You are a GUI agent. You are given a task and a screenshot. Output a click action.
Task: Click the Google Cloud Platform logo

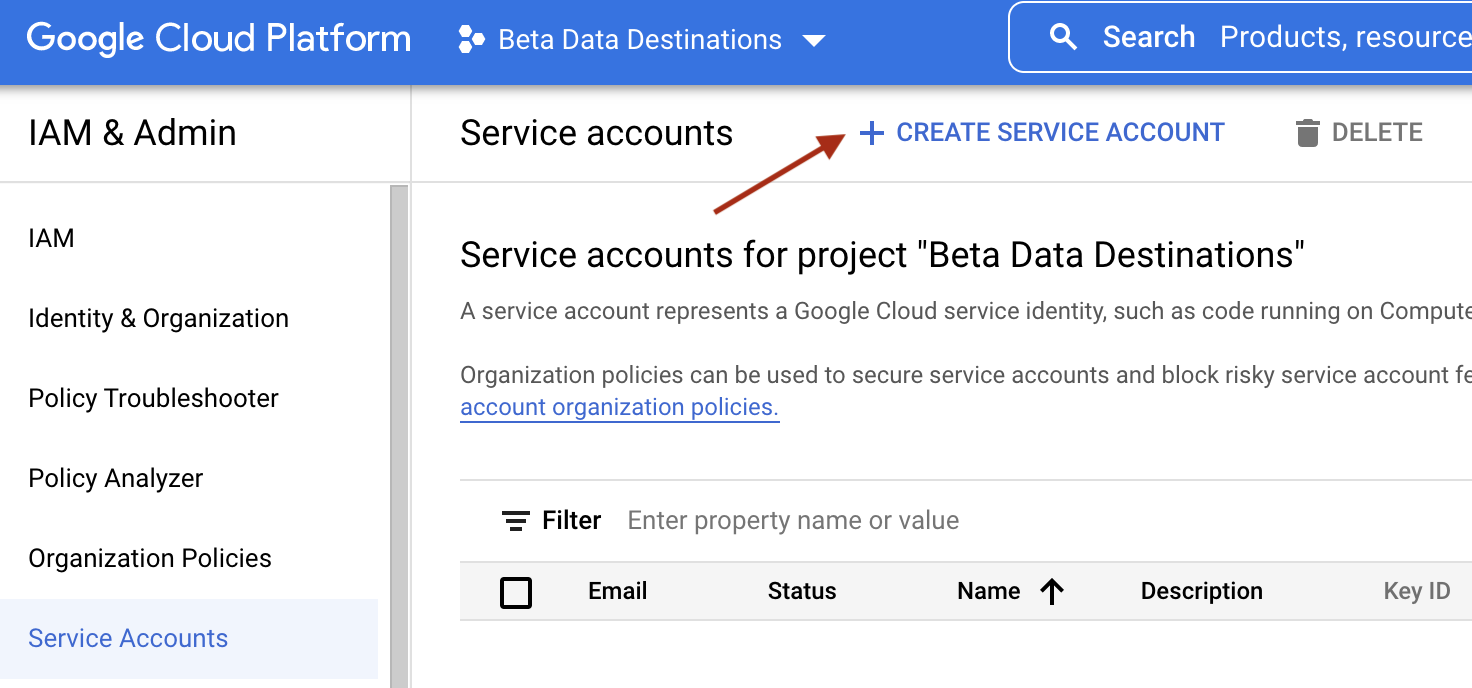click(x=218, y=39)
